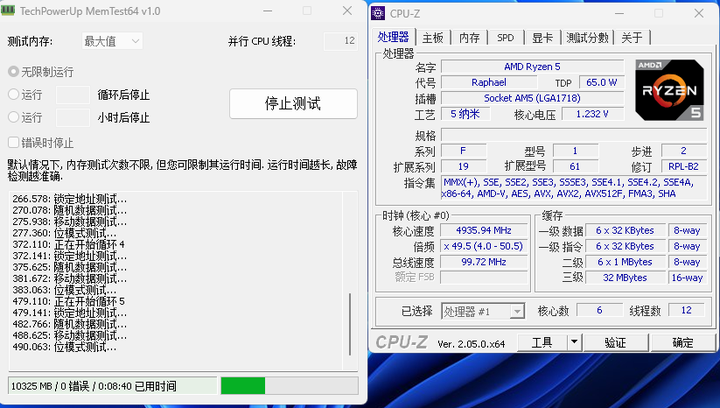The image size is (720, 408).
Task: Click the CPU-Z title bar app icon
Action: pyautogui.click(x=378, y=13)
